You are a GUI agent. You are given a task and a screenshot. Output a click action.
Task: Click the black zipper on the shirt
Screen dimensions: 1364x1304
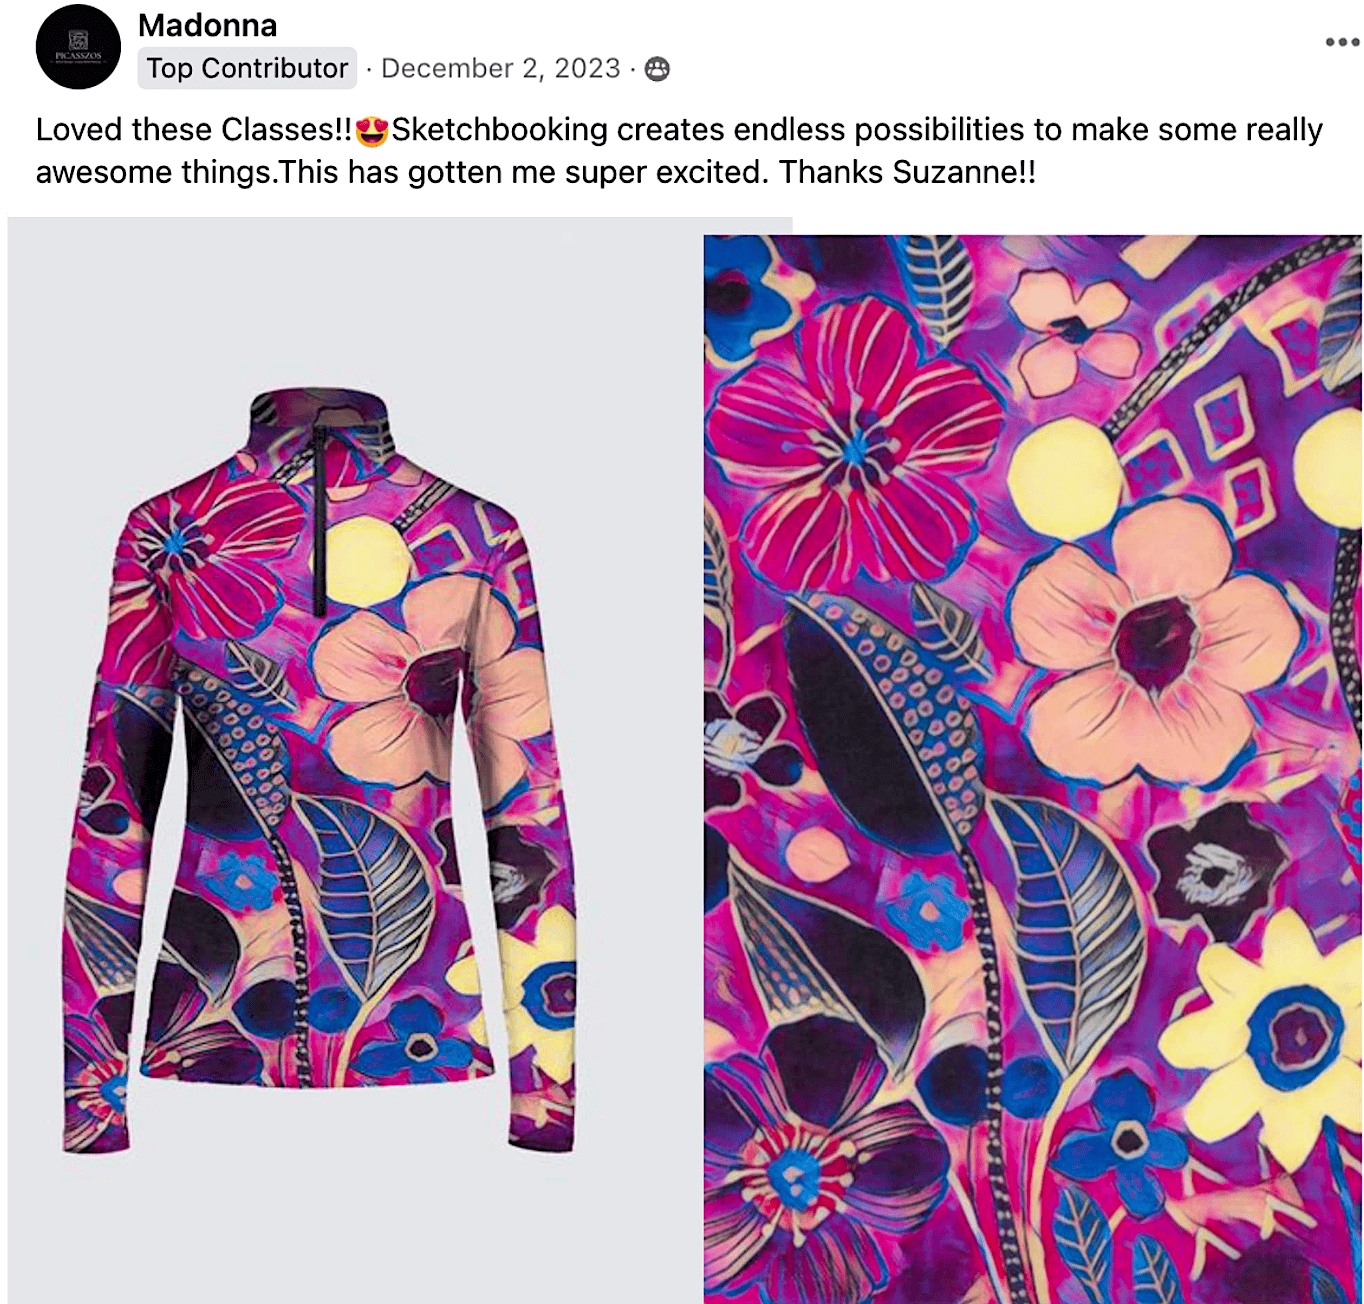319,519
